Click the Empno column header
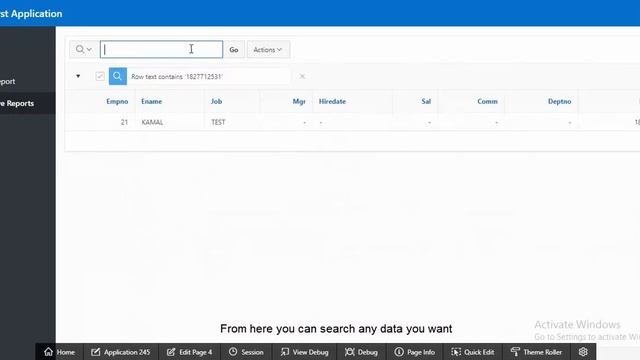 117,101
